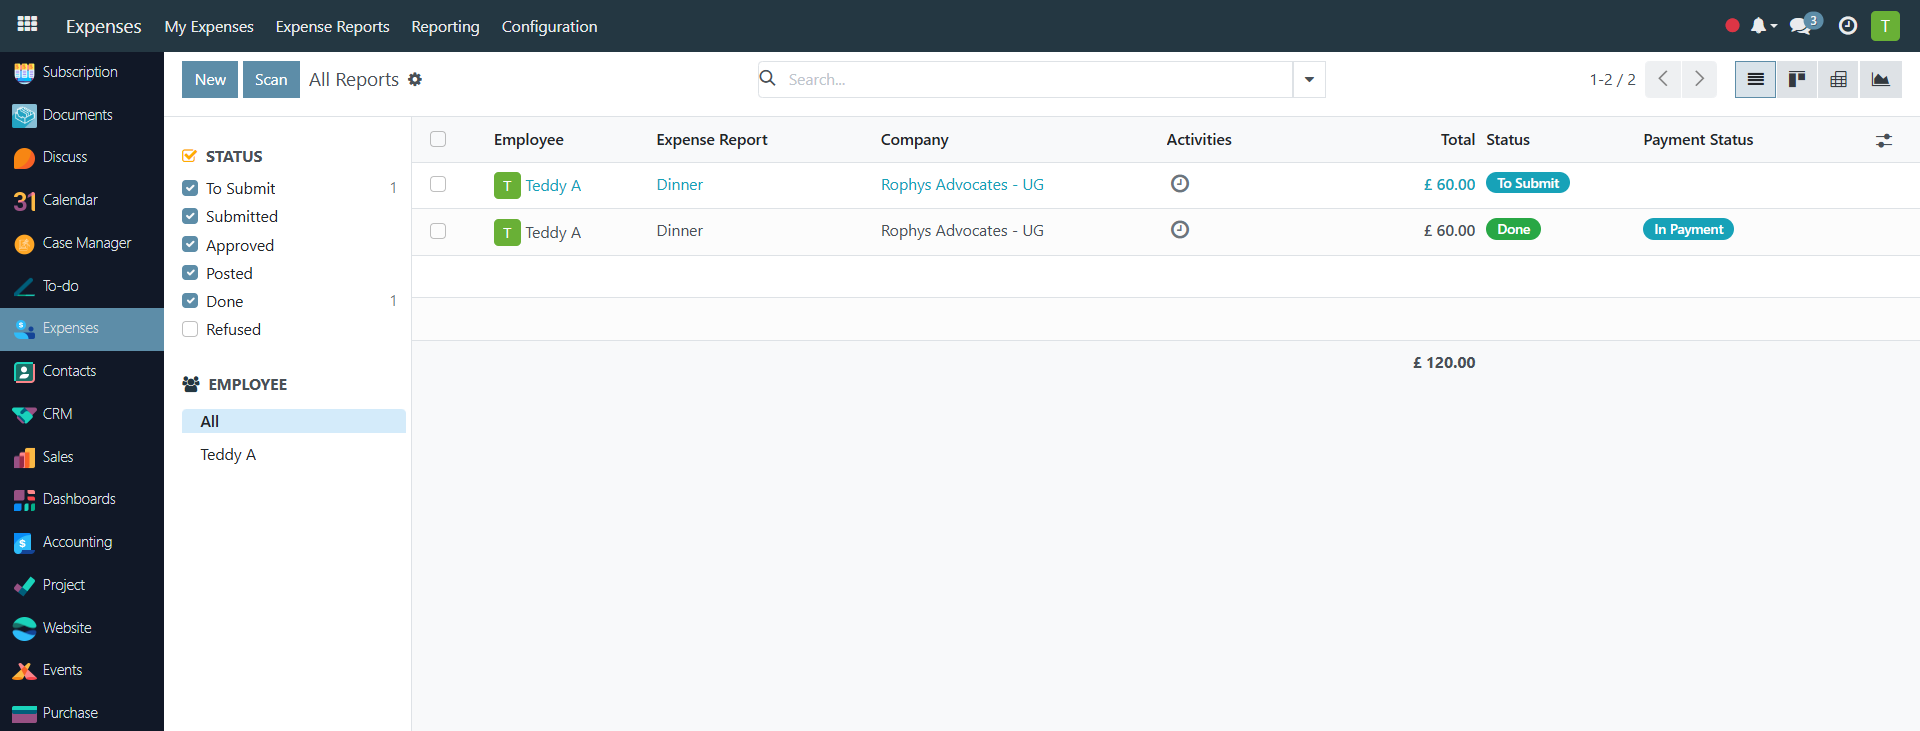The image size is (1920, 731).
Task: Toggle the Approved status filter
Action: pyautogui.click(x=190, y=245)
